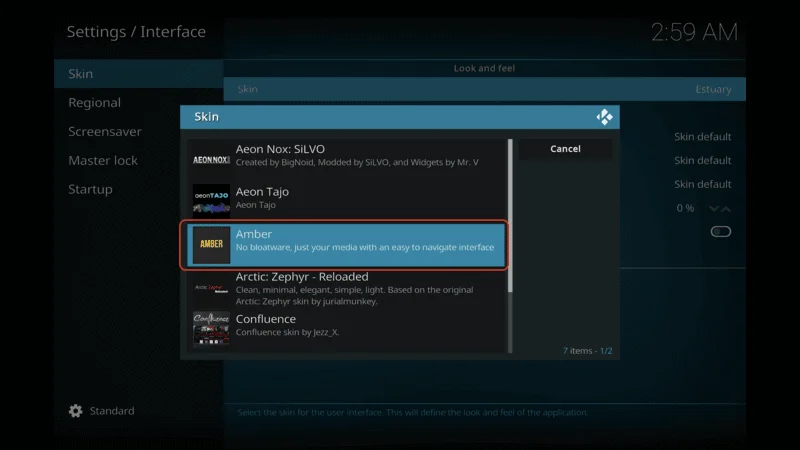800x450 pixels.
Task: Select the Confluence skin title
Action: (266, 319)
